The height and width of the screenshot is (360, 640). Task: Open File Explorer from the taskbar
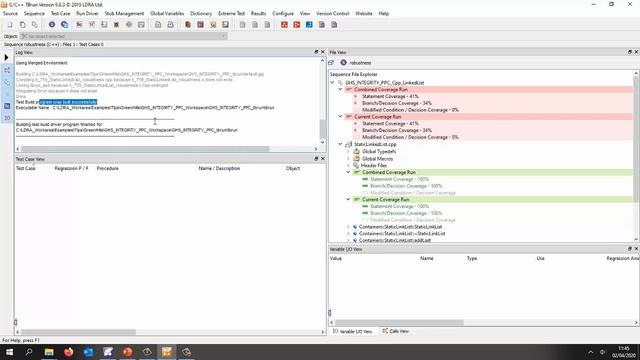point(49,352)
